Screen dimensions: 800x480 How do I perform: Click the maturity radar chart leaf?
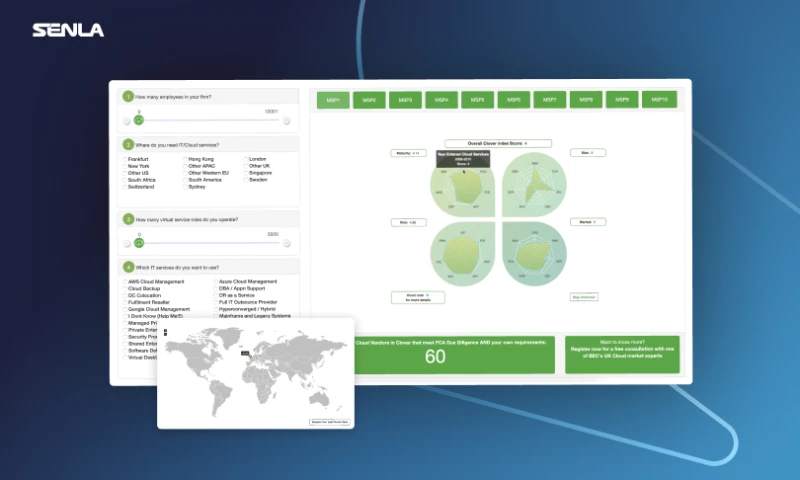point(462,186)
